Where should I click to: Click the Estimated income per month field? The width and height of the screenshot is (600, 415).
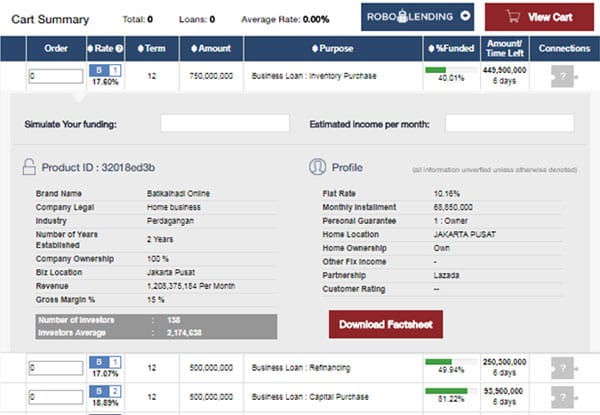coord(509,123)
